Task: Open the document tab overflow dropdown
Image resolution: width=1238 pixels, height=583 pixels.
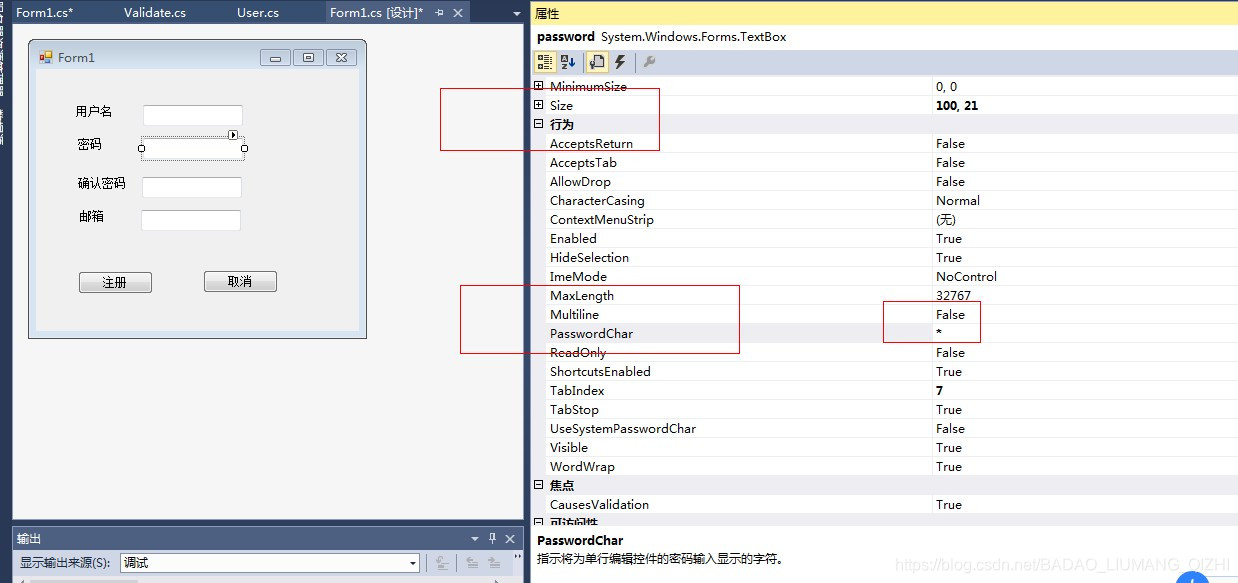Action: click(516, 14)
